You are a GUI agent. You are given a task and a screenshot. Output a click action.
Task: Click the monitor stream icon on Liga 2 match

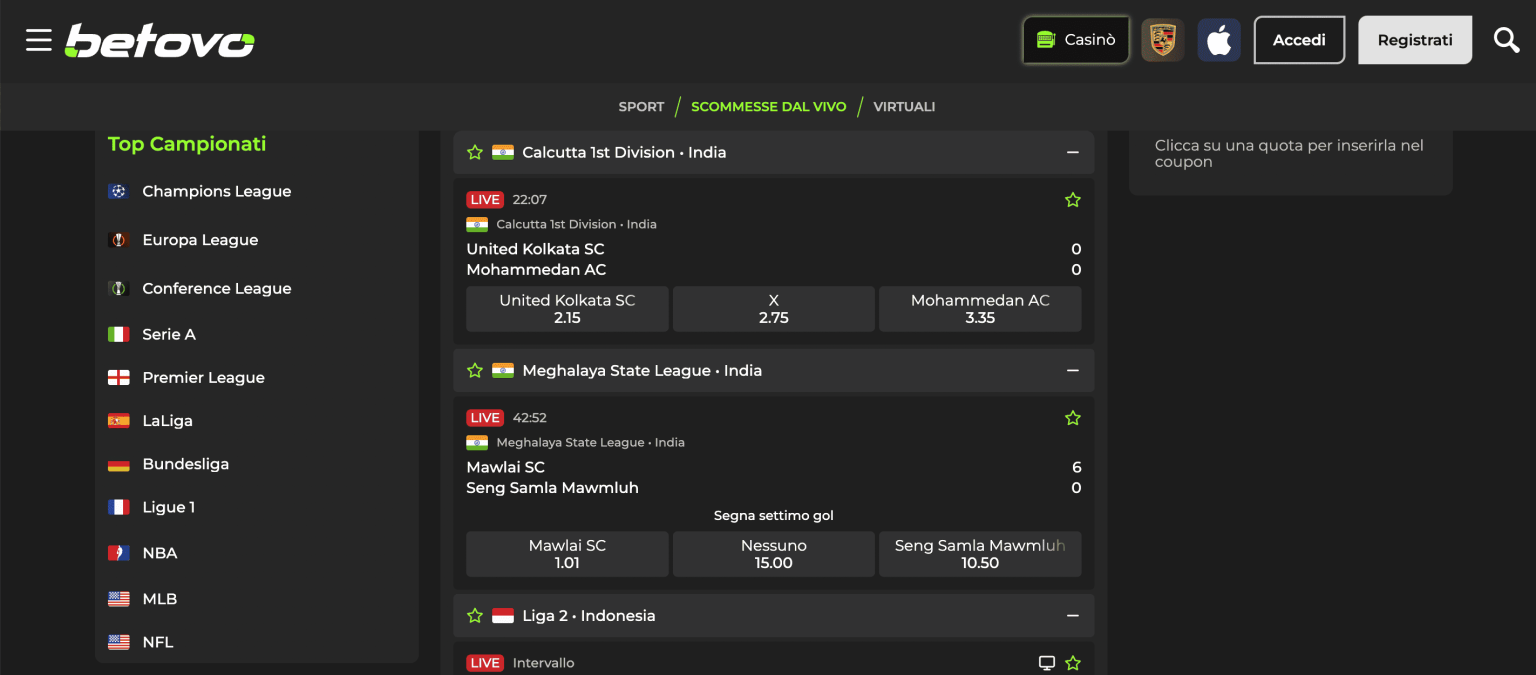(1047, 663)
